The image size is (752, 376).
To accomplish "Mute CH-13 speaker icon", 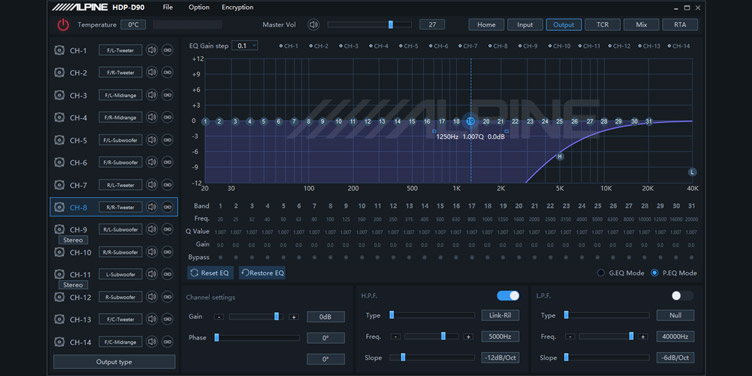I will [152, 319].
